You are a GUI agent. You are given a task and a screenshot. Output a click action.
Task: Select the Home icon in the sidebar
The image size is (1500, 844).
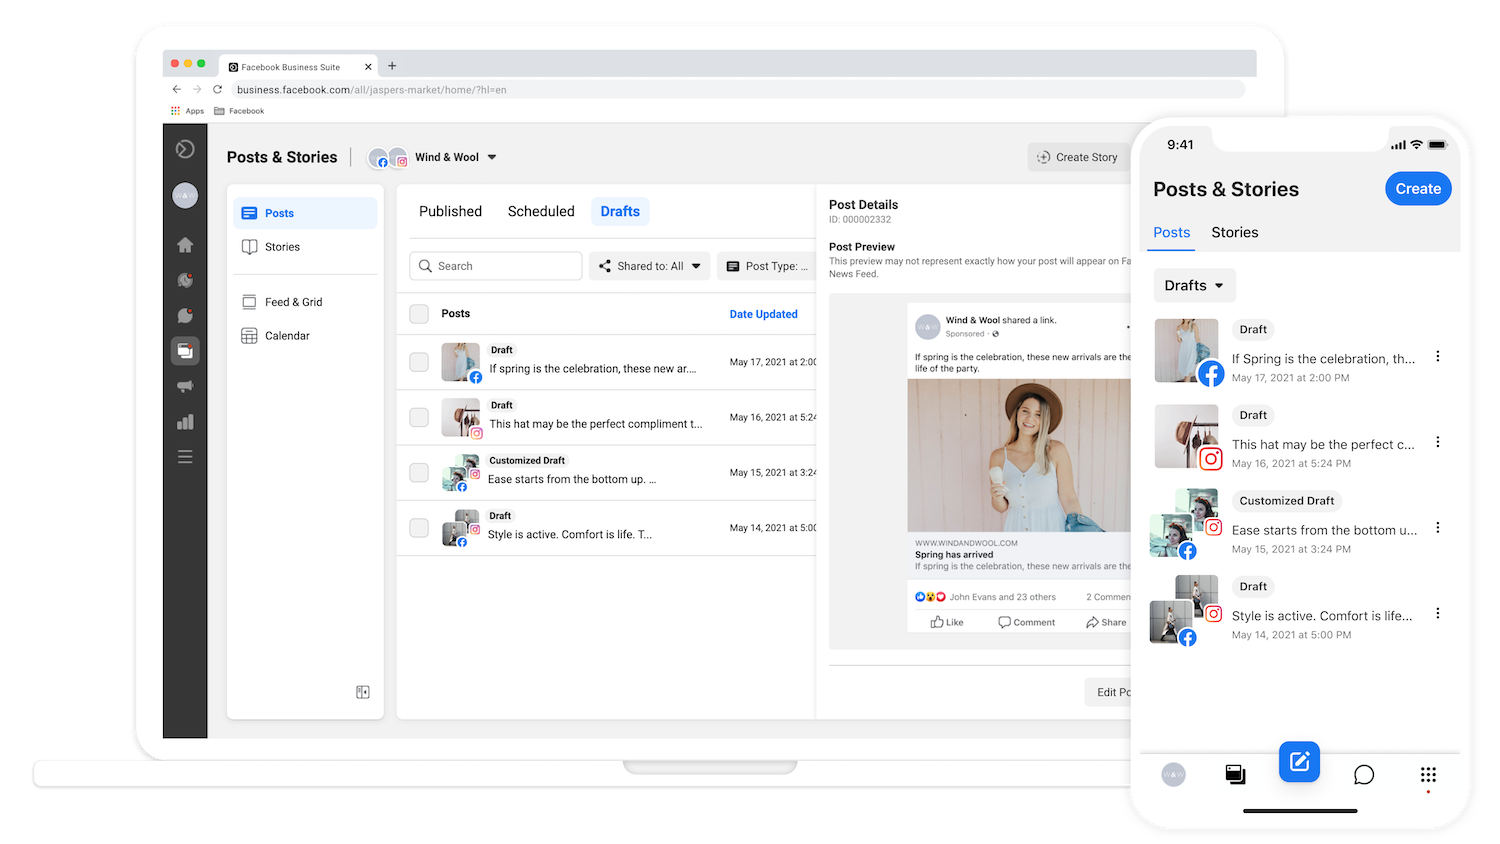coord(185,244)
